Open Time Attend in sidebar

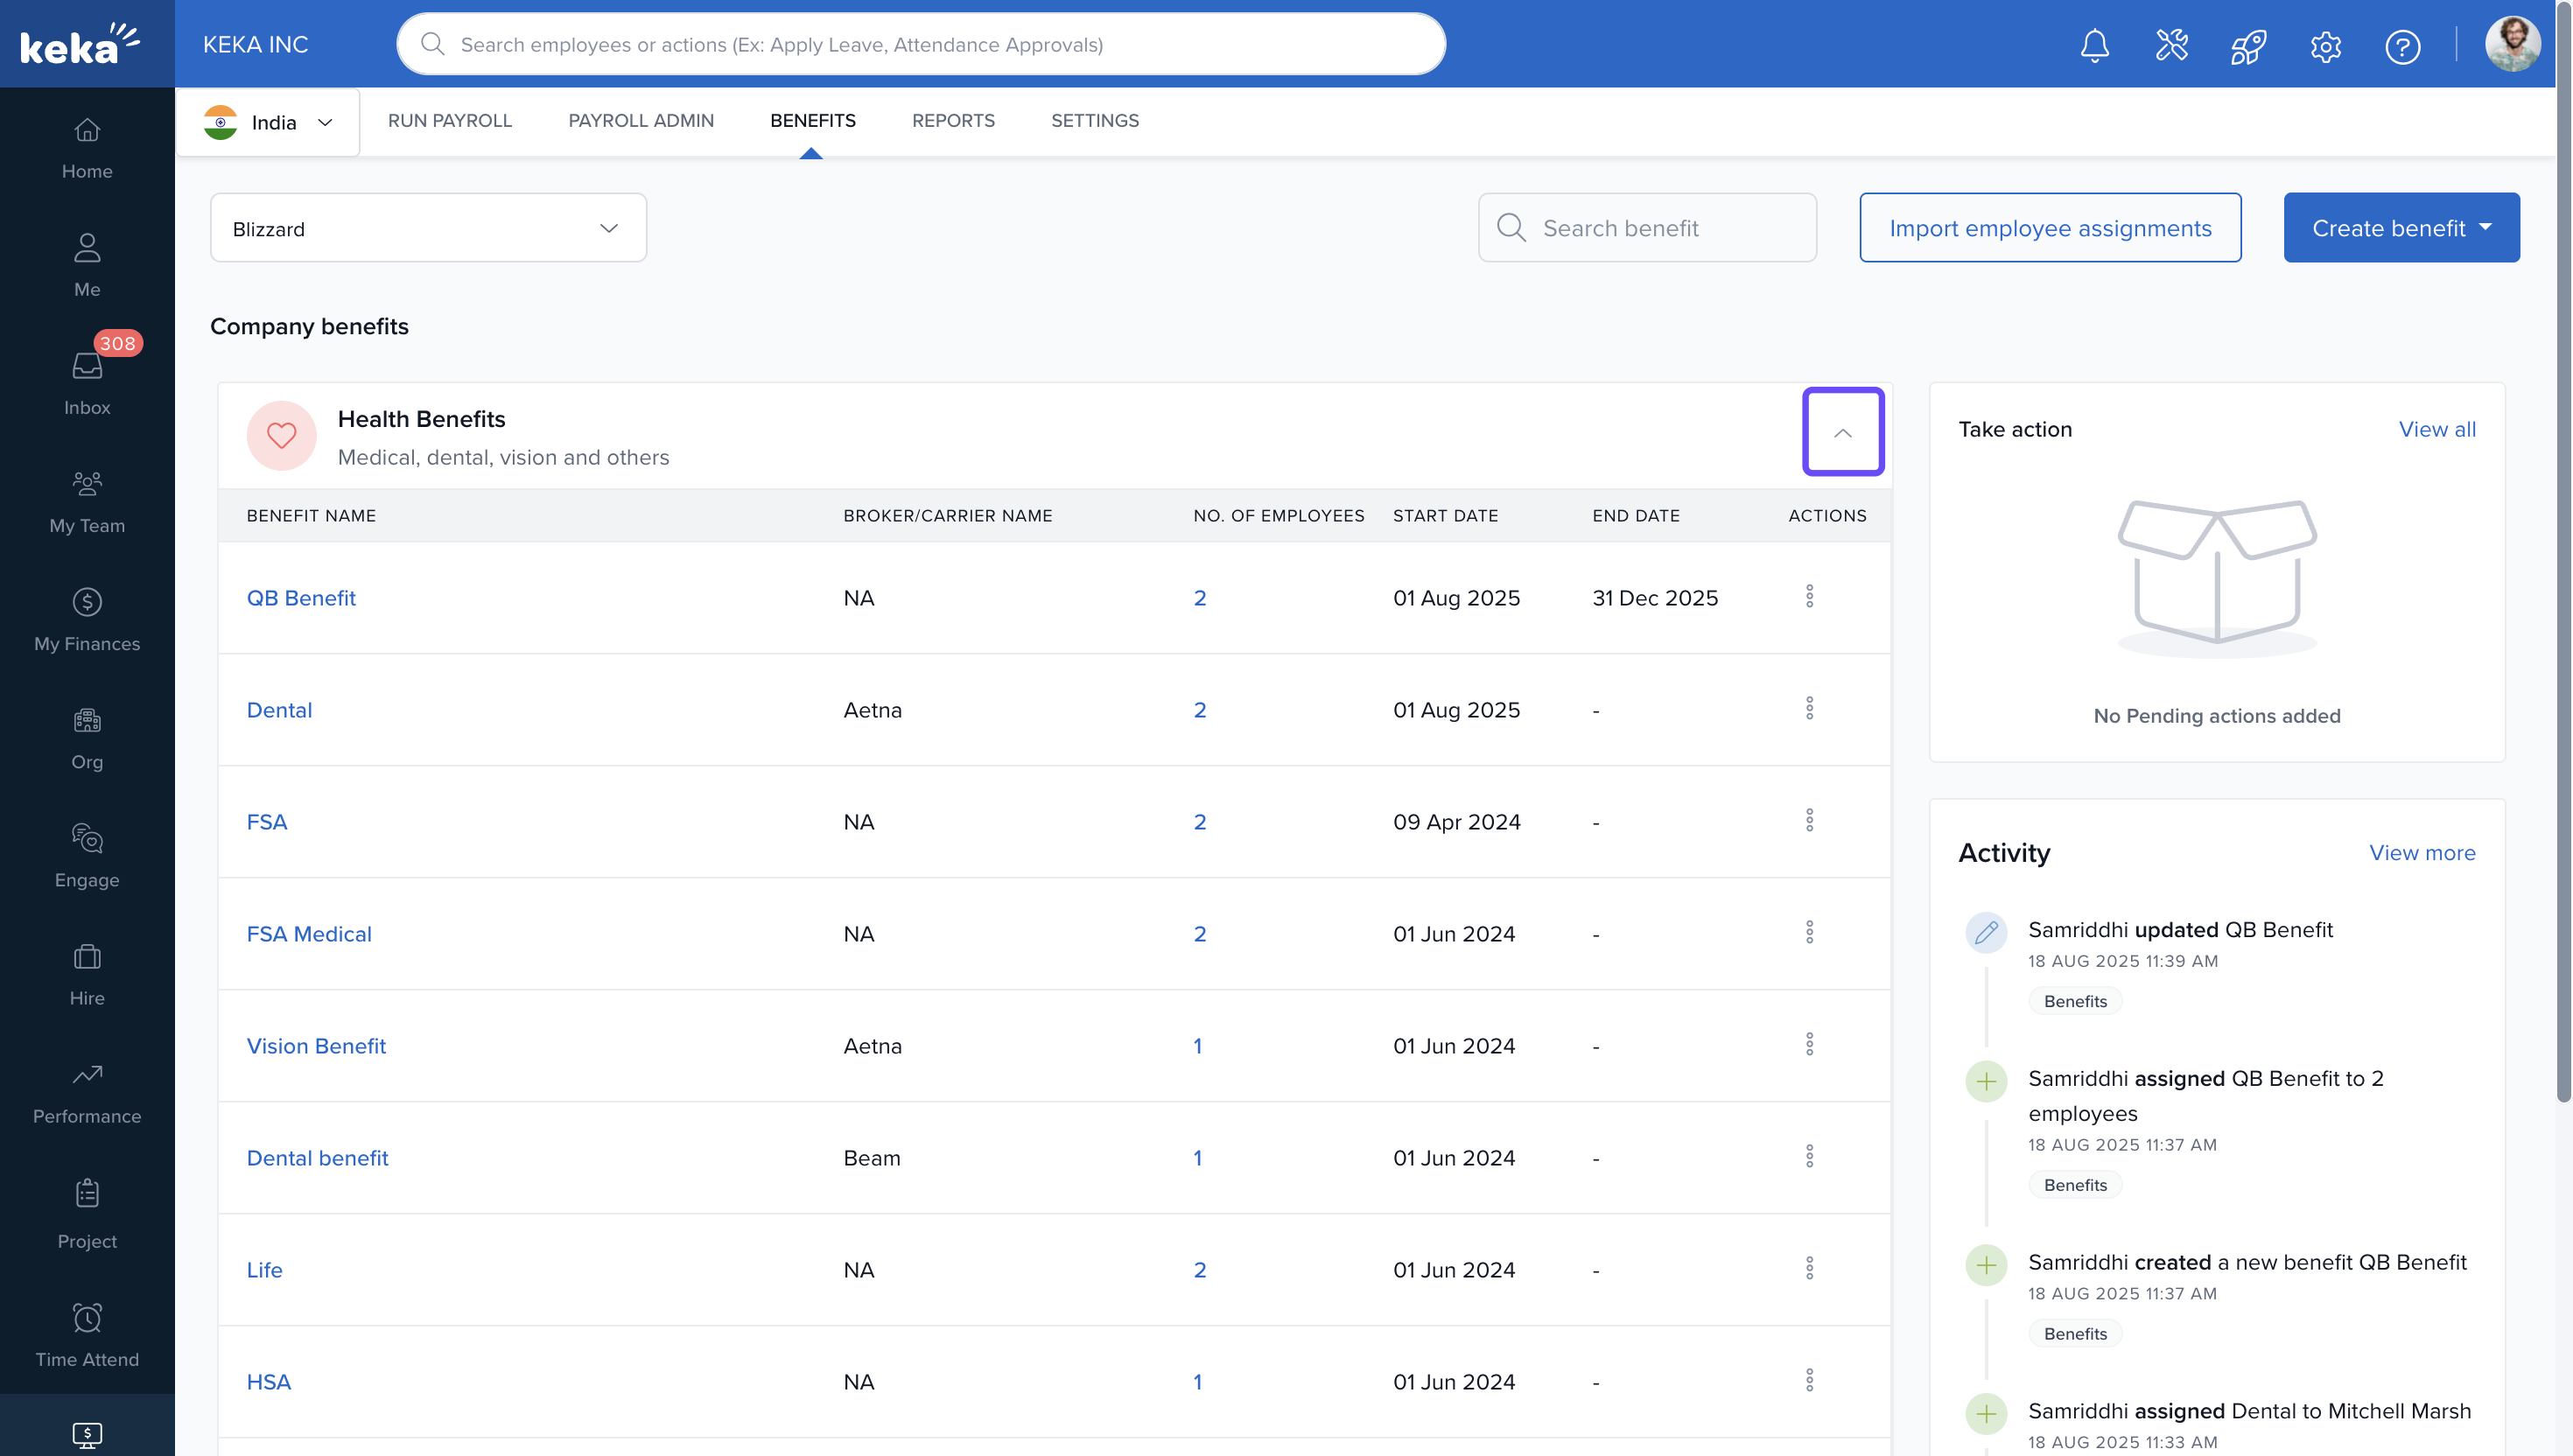click(87, 1335)
